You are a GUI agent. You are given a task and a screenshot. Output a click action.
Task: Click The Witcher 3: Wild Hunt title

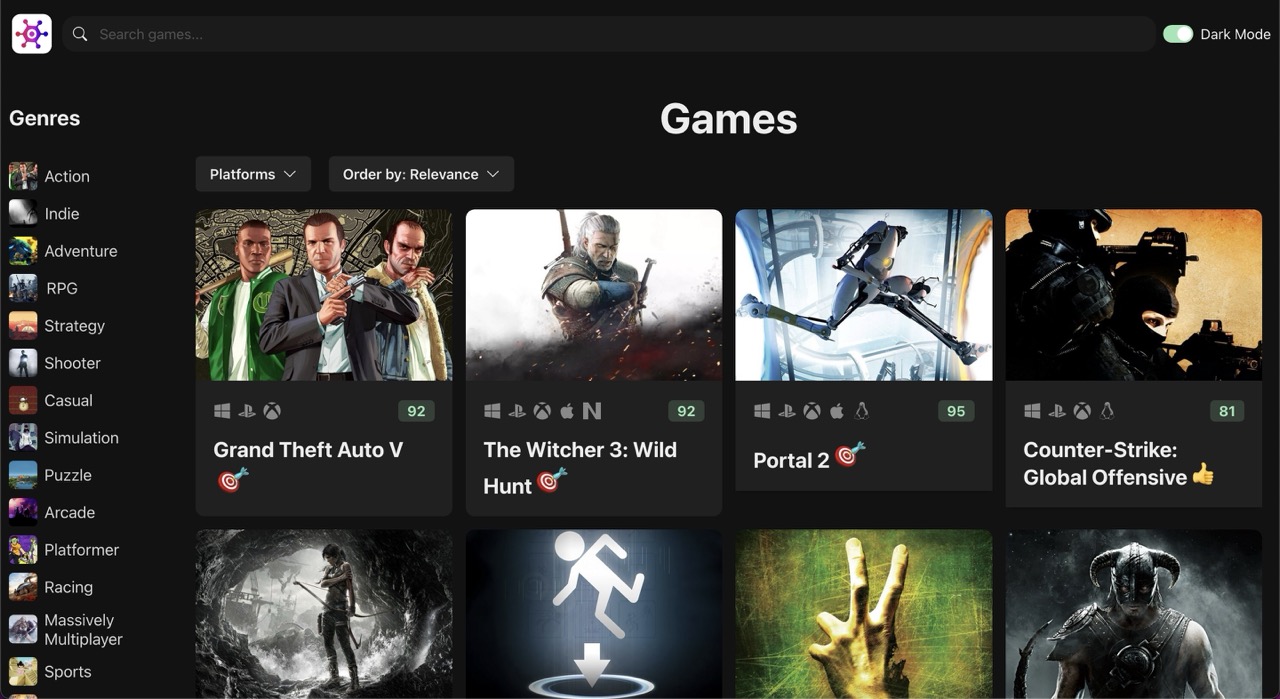tap(580, 468)
